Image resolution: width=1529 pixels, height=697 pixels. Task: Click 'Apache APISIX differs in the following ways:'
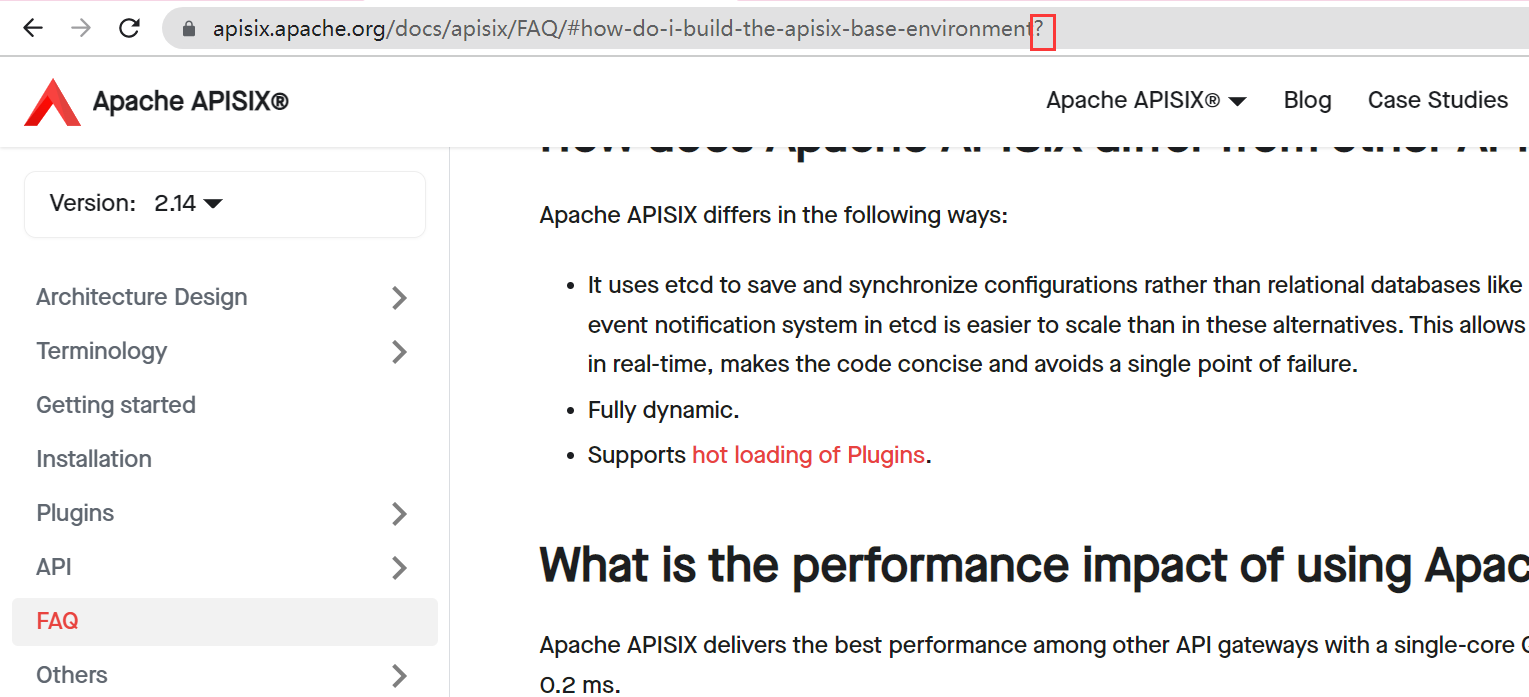773,215
